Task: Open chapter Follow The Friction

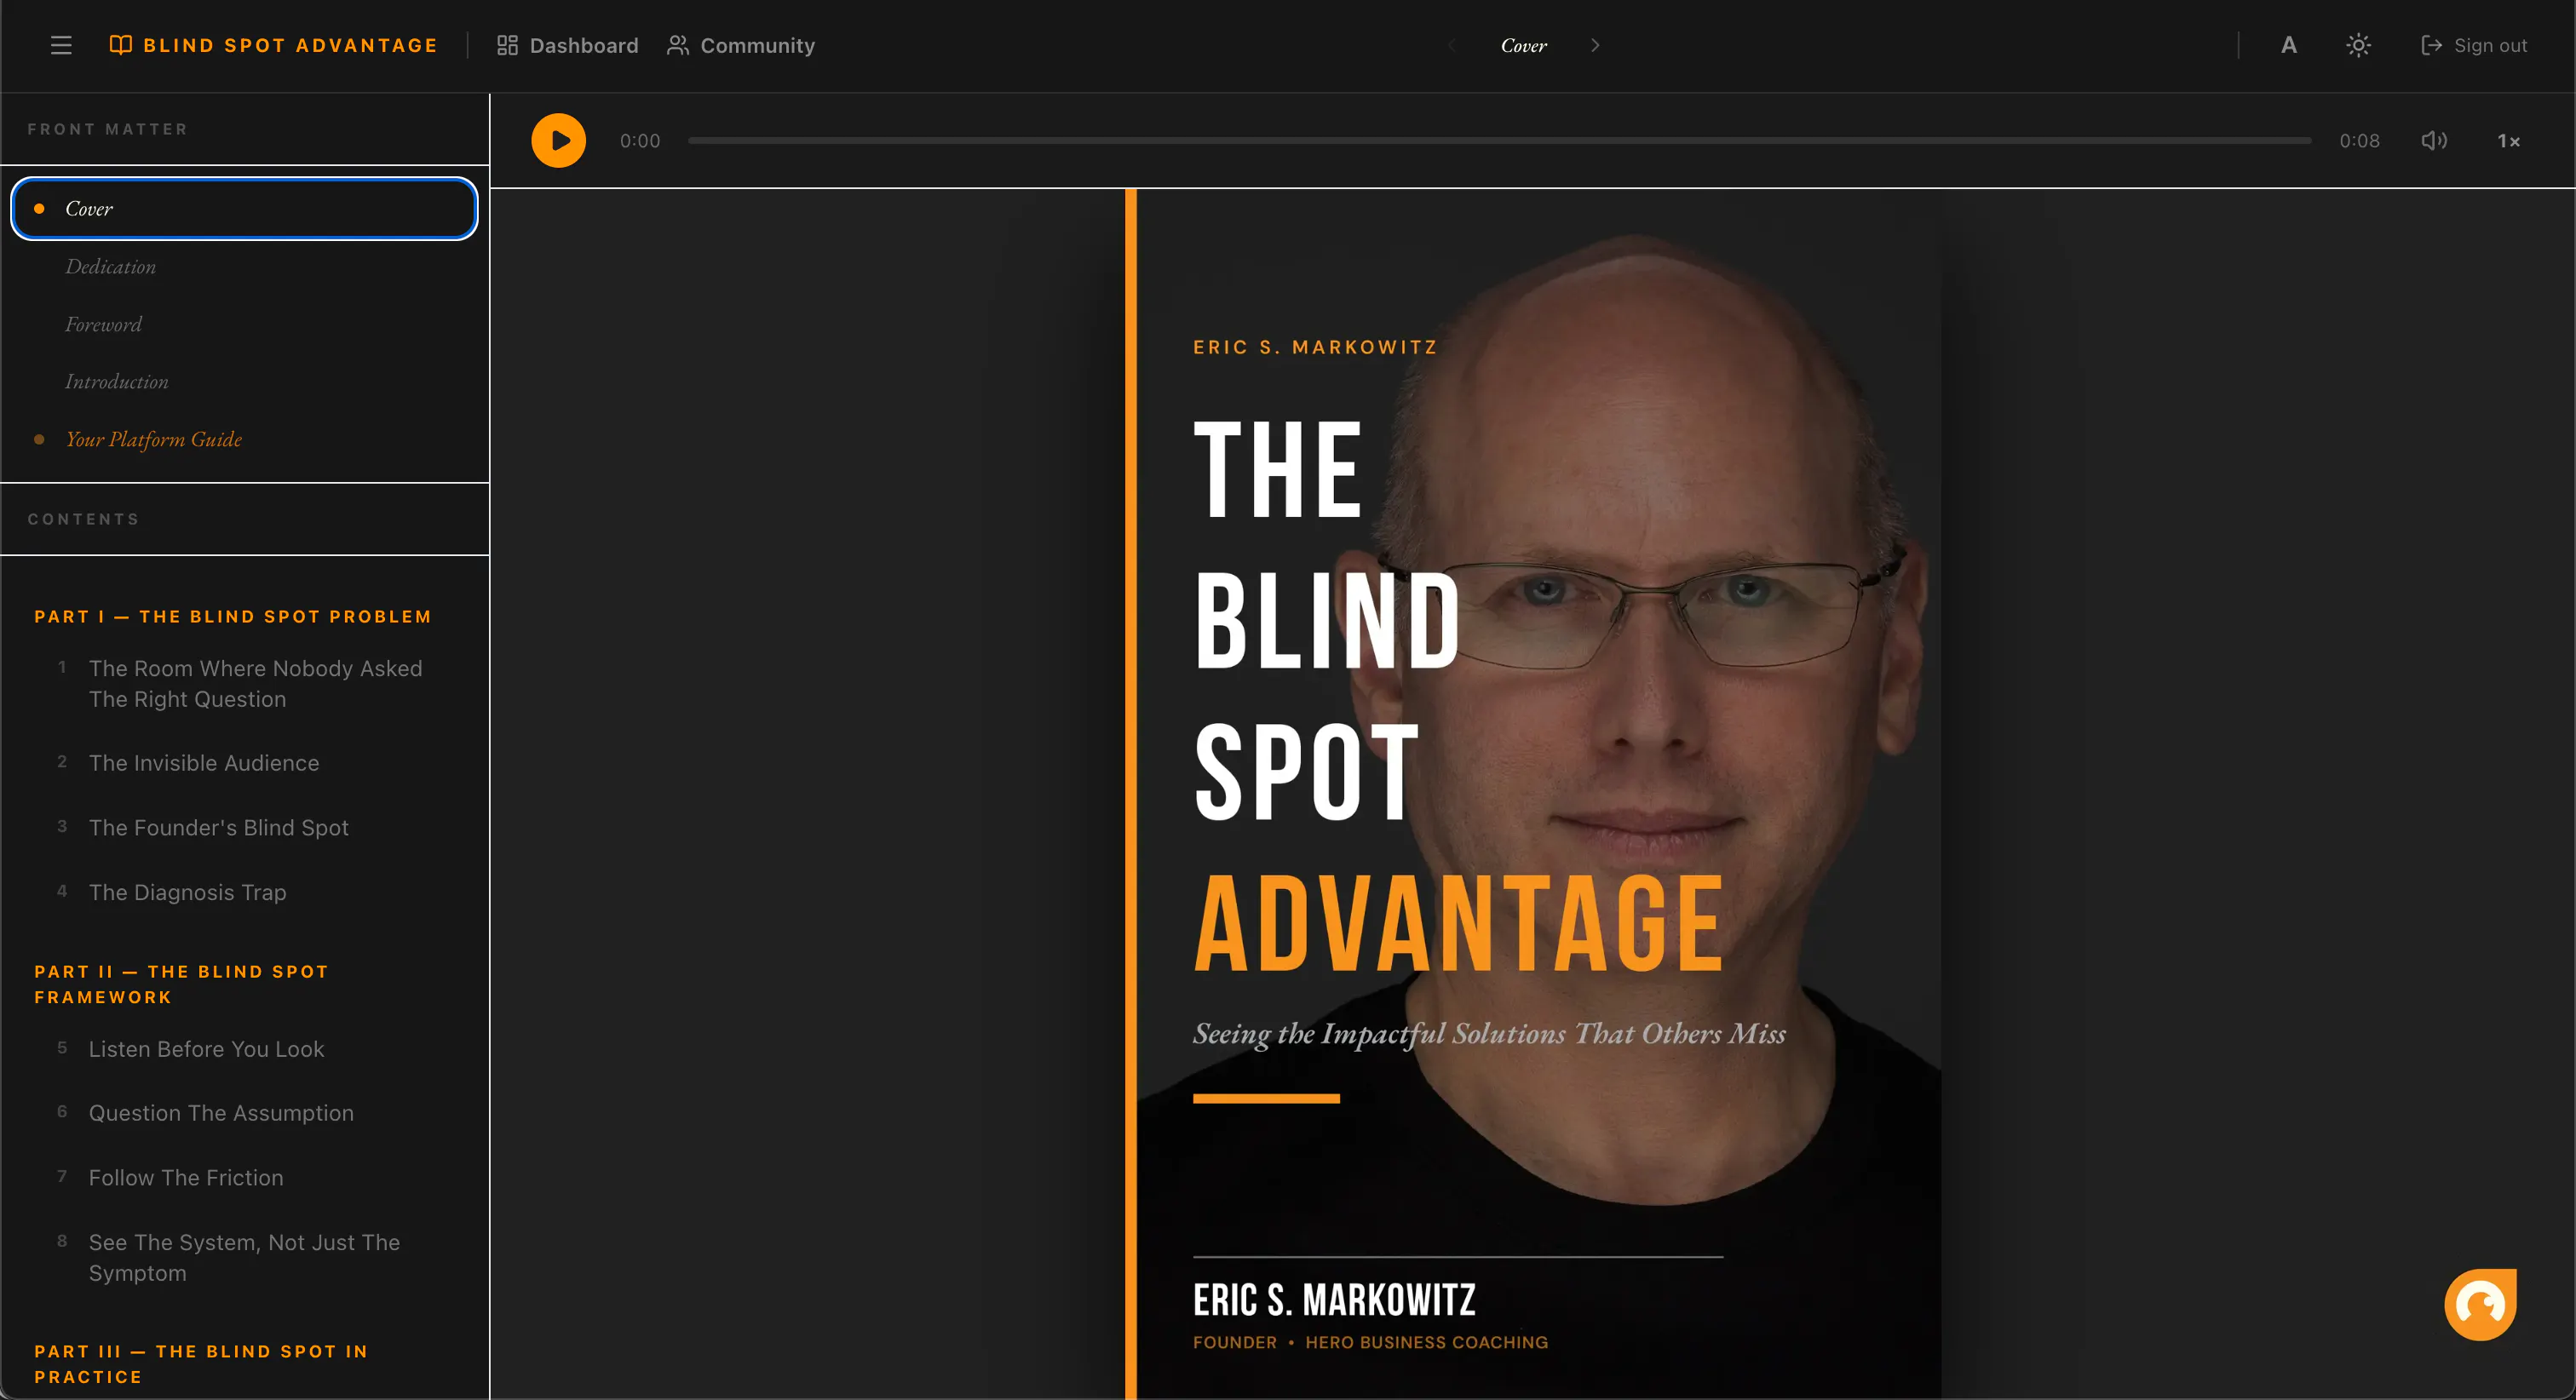Action: click(x=186, y=1178)
